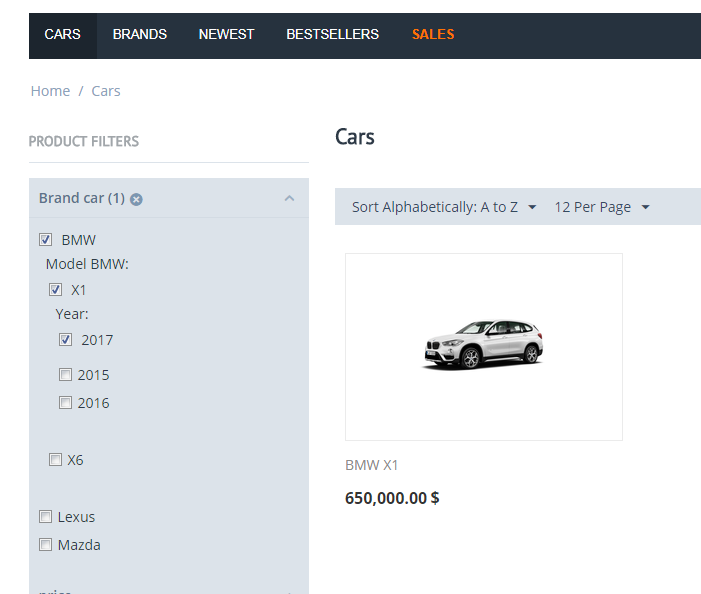Open the CARS menu item

pyautogui.click(x=63, y=34)
